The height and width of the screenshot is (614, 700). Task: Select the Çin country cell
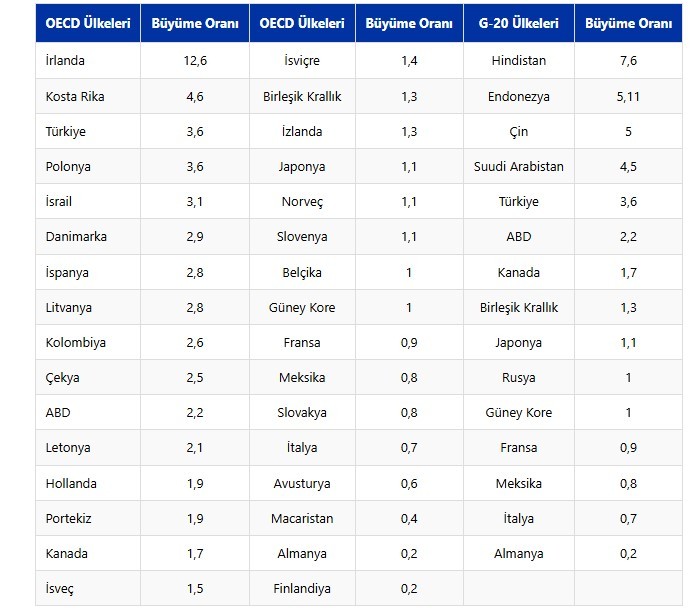click(518, 132)
